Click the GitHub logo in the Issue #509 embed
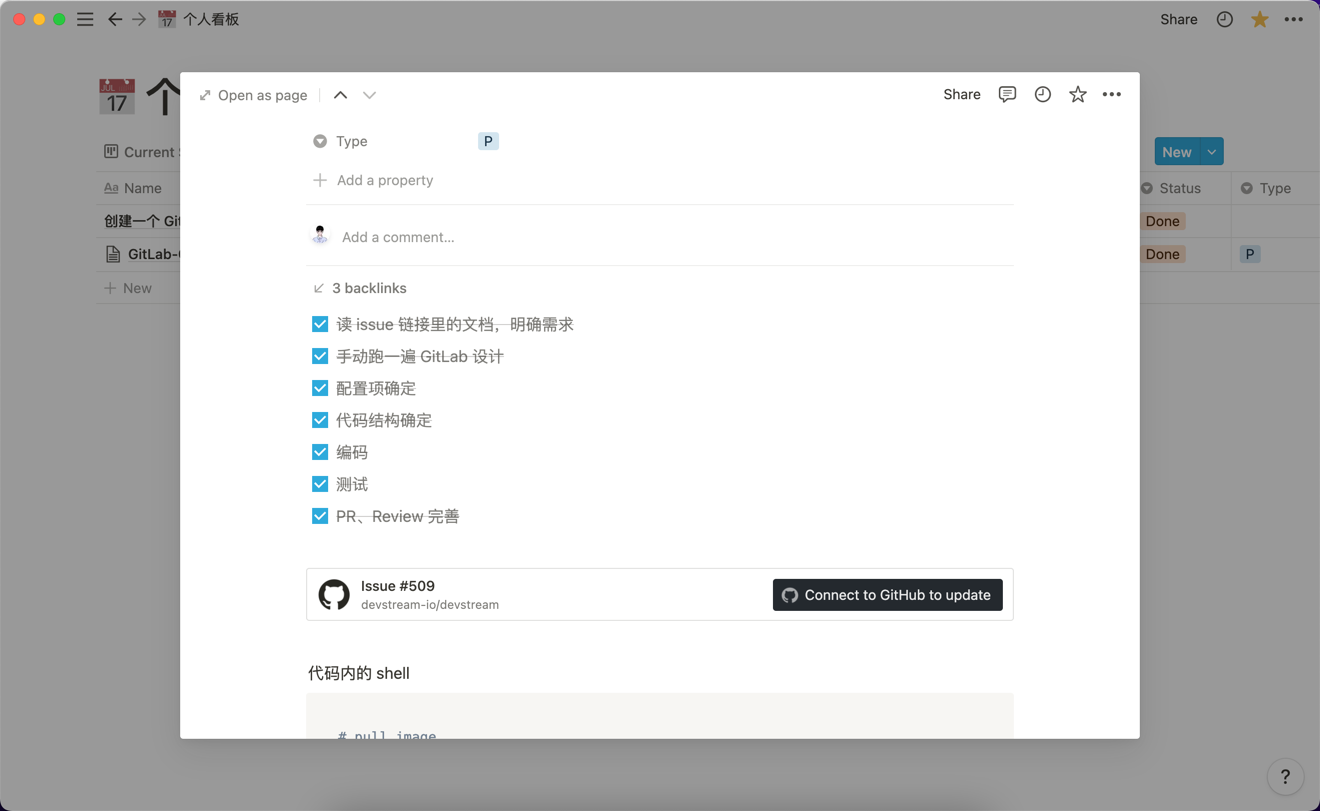1320x811 pixels. (333, 594)
